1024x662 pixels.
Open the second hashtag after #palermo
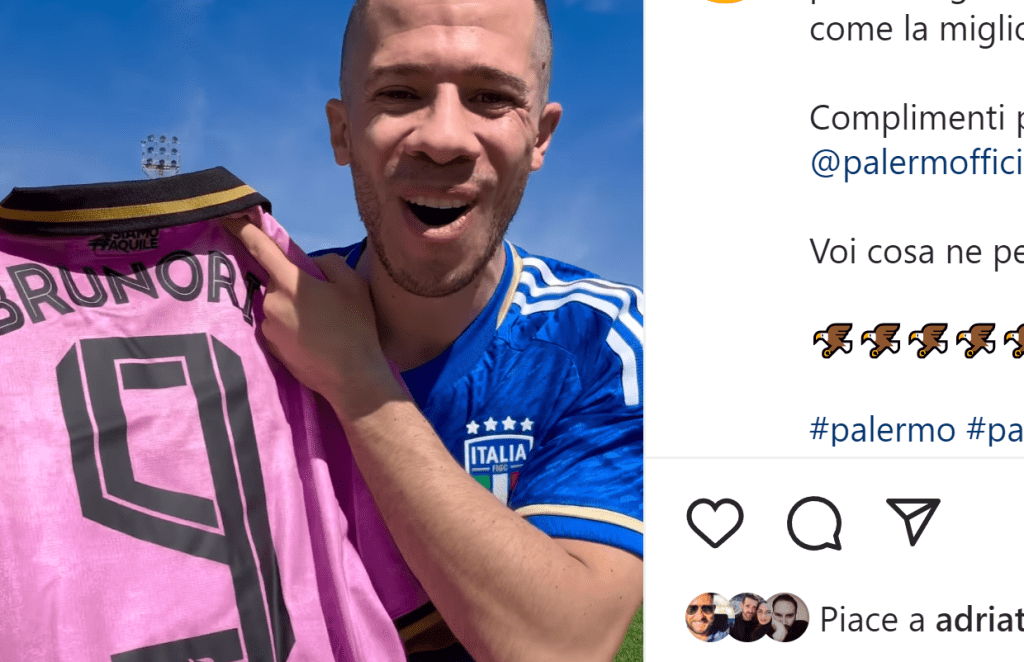[x=995, y=430]
